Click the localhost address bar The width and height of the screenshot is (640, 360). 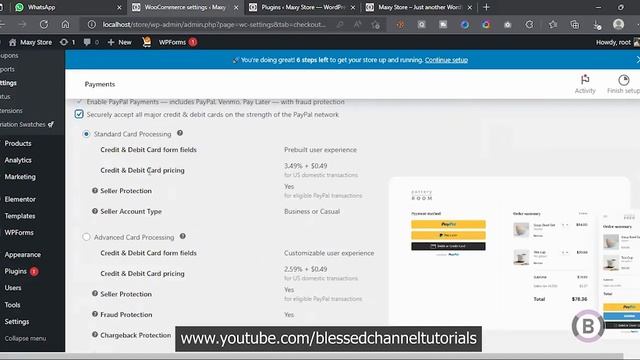(214, 24)
